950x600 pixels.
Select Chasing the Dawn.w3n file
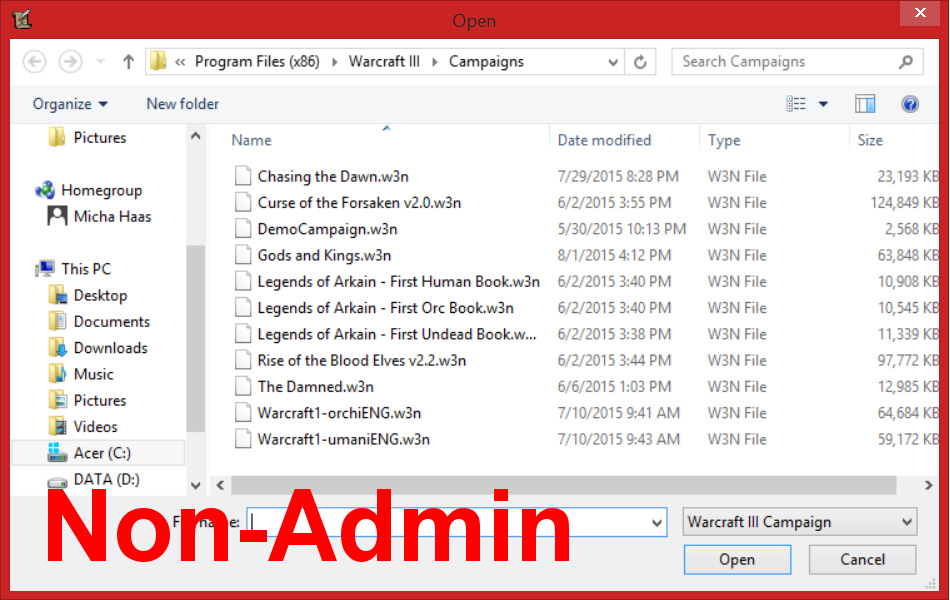tap(333, 176)
